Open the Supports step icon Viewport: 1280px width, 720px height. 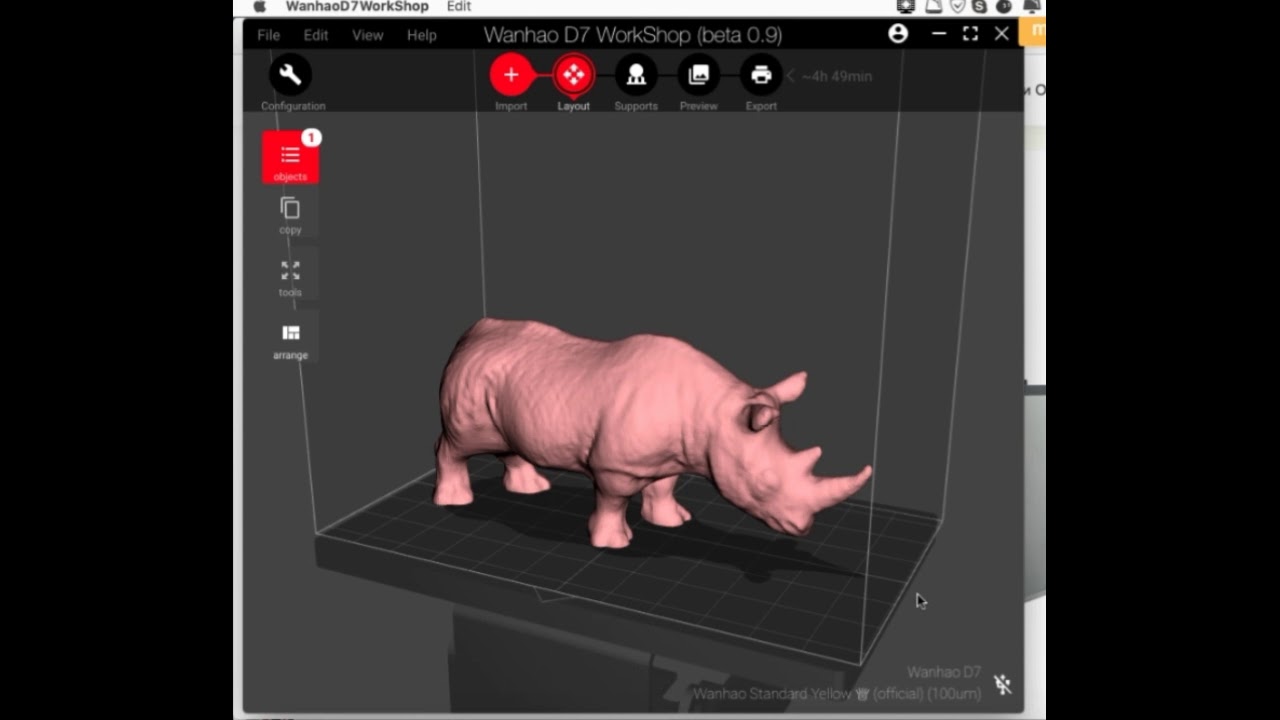pyautogui.click(x=636, y=75)
